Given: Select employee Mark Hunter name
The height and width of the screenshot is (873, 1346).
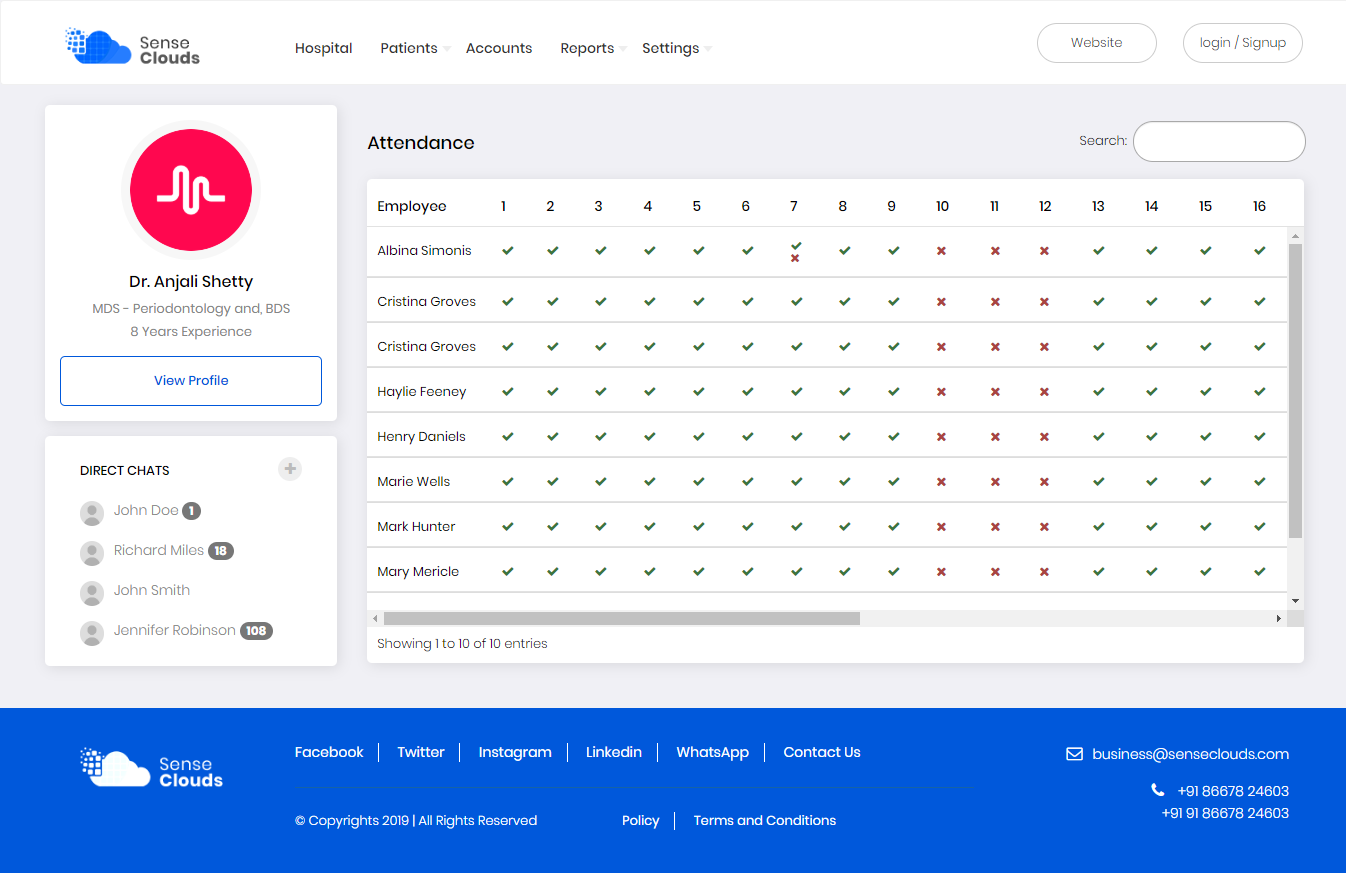Looking at the screenshot, I should [416, 527].
